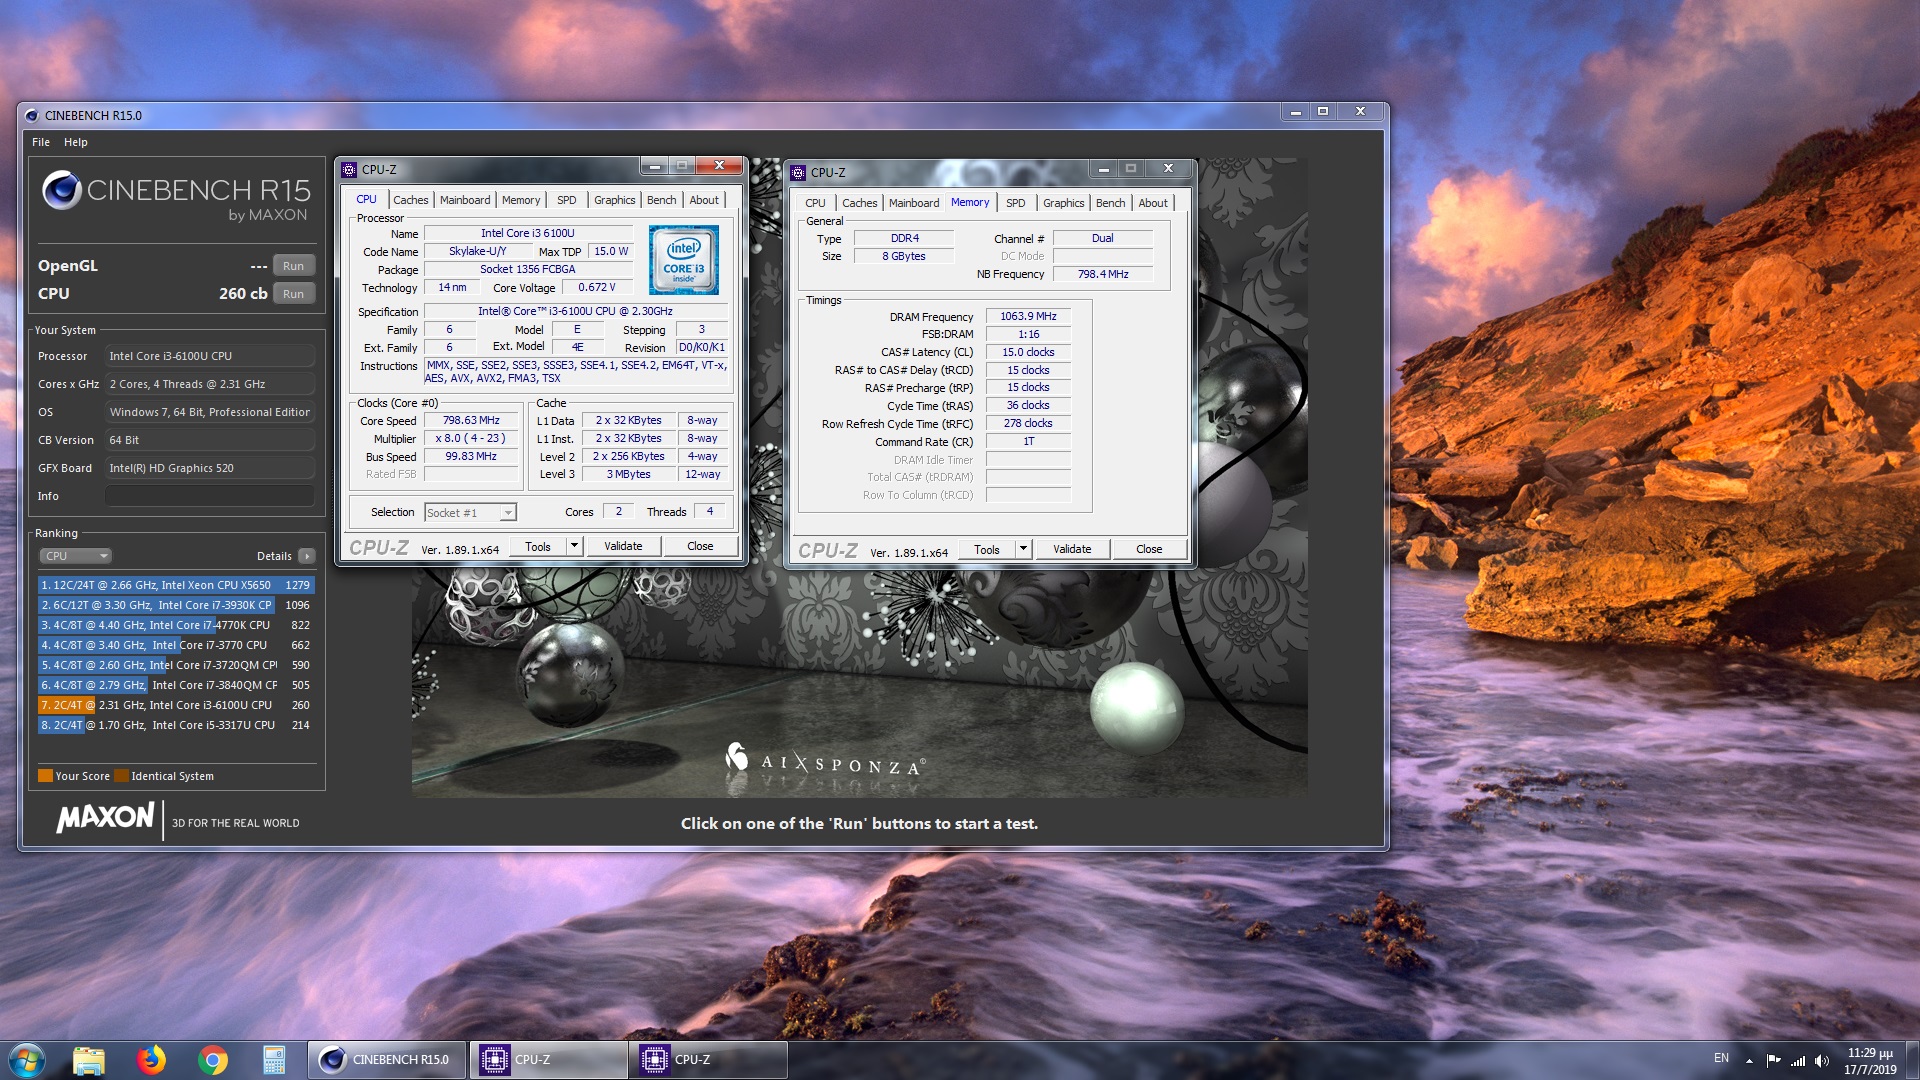Select ranking row Core i7-4770K
The height and width of the screenshot is (1080, 1920).
(176, 625)
